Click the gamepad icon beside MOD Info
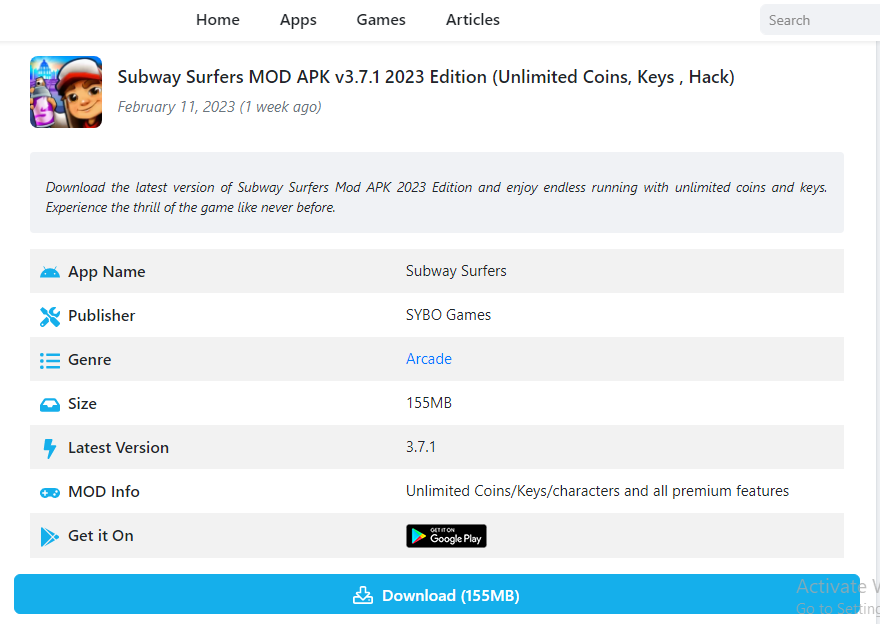The image size is (880, 624). (50, 493)
